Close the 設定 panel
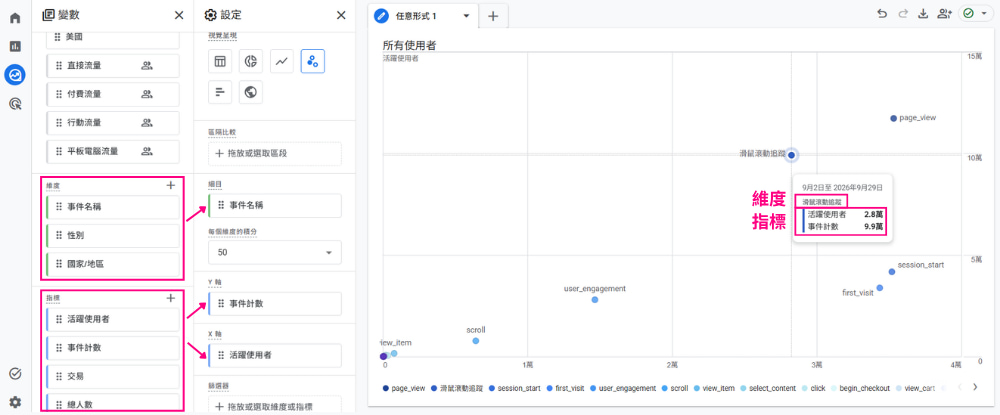This screenshot has height=415, width=1000. 341,15
